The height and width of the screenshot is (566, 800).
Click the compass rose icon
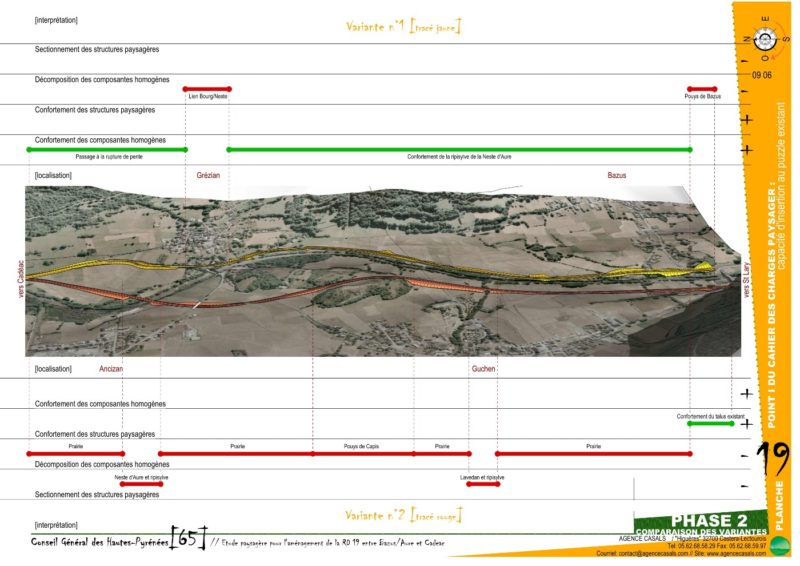tap(765, 39)
